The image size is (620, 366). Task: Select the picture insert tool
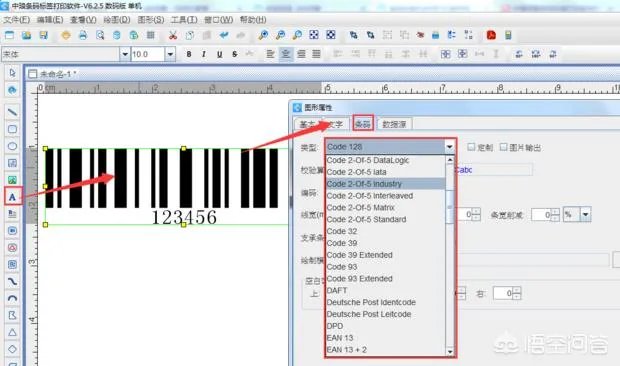(12, 180)
